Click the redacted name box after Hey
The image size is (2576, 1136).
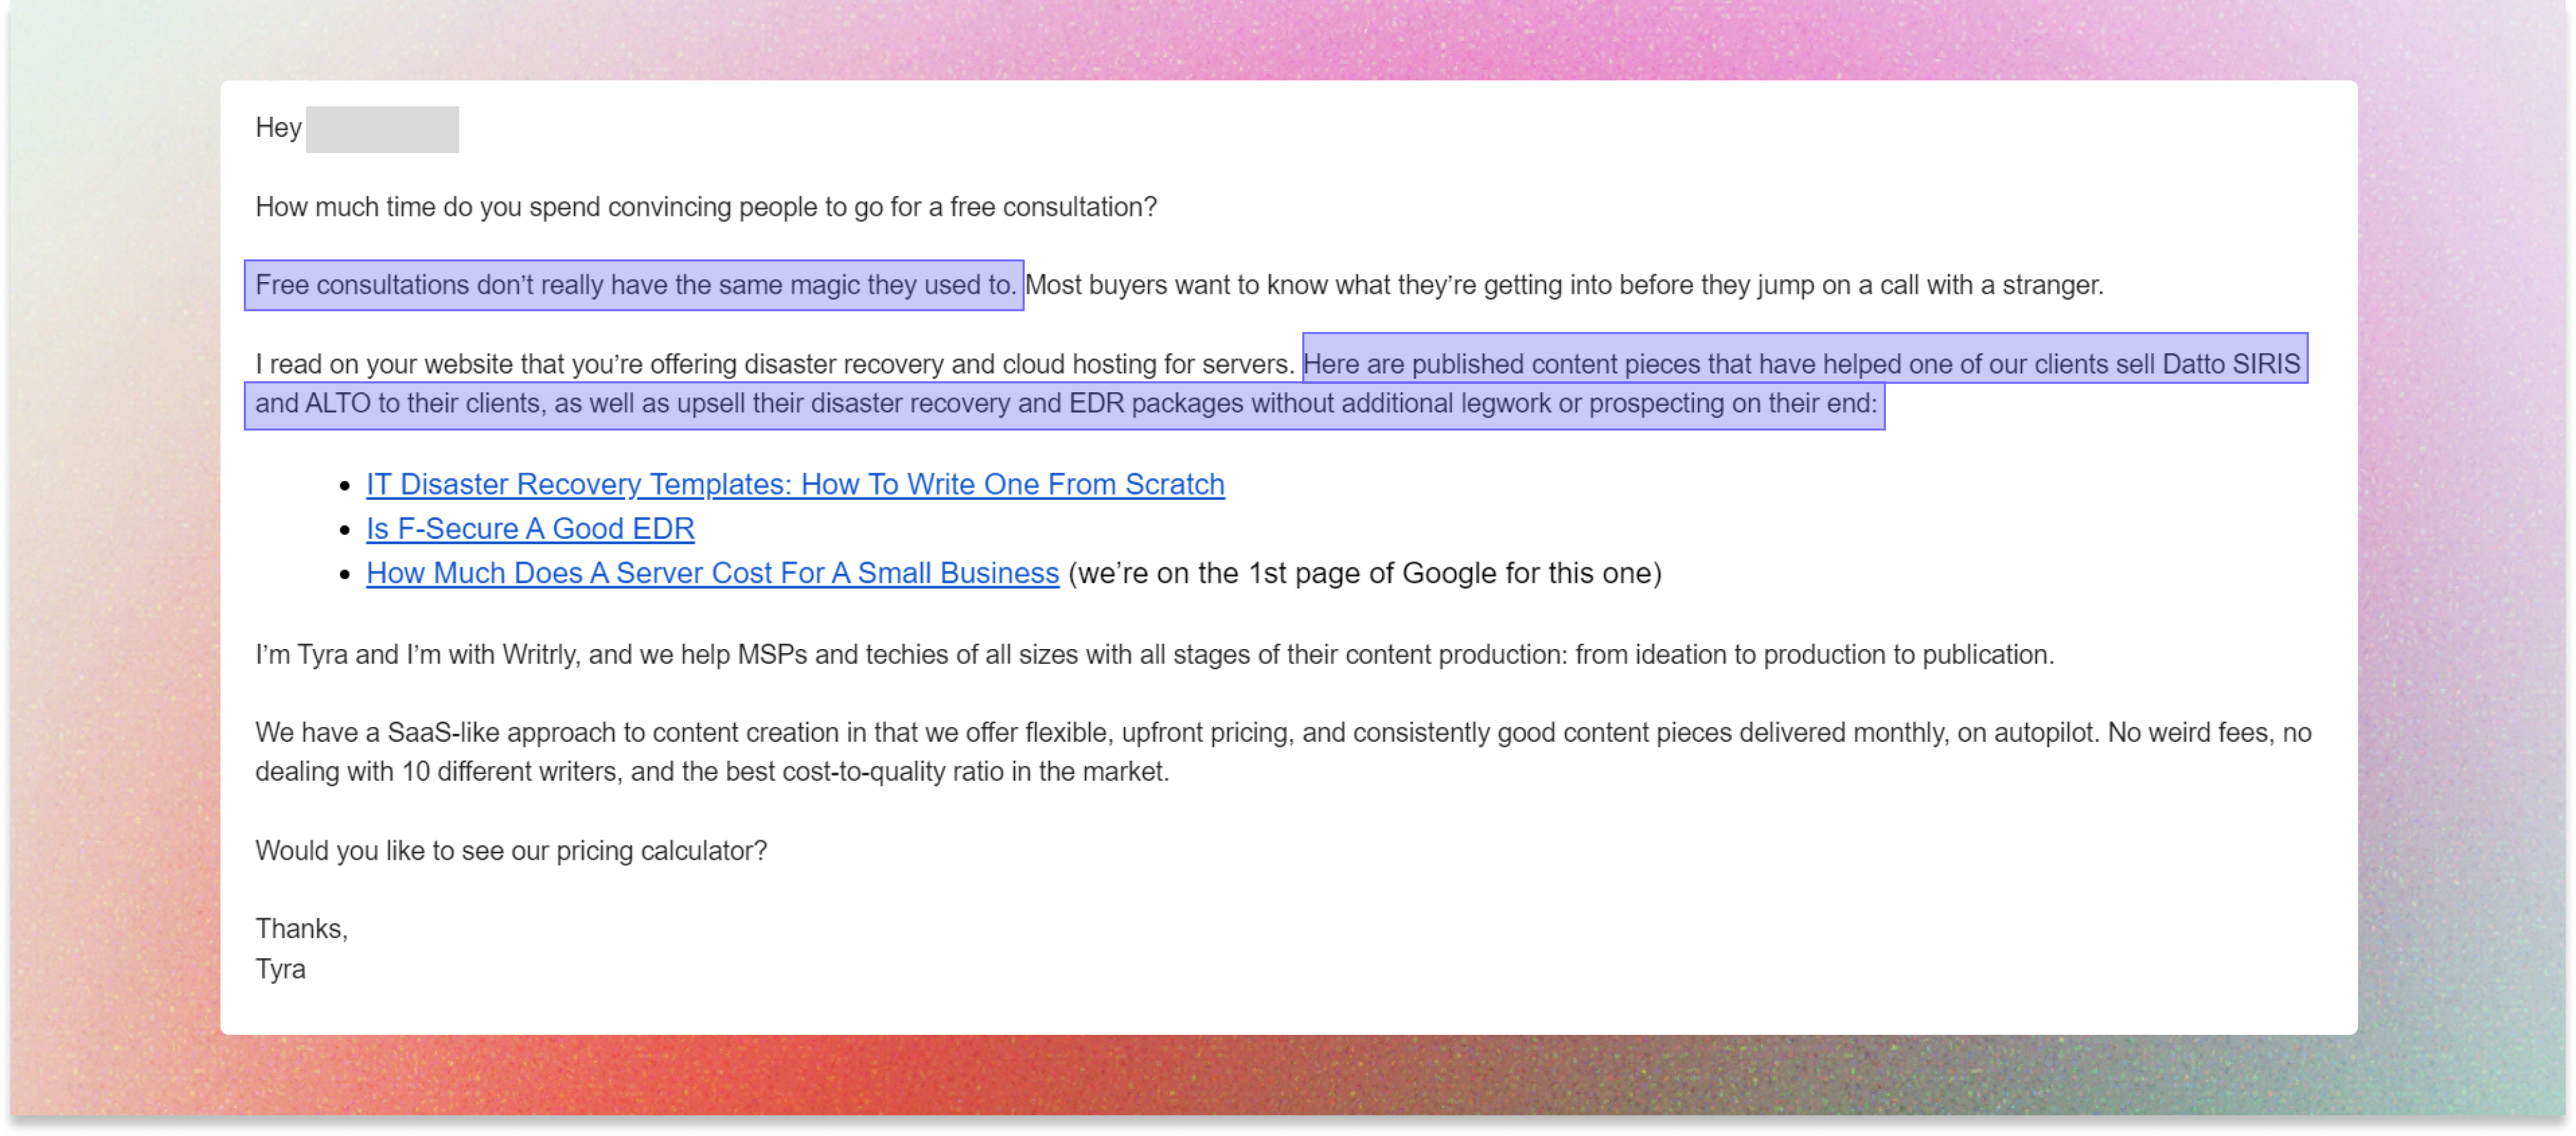point(382,129)
